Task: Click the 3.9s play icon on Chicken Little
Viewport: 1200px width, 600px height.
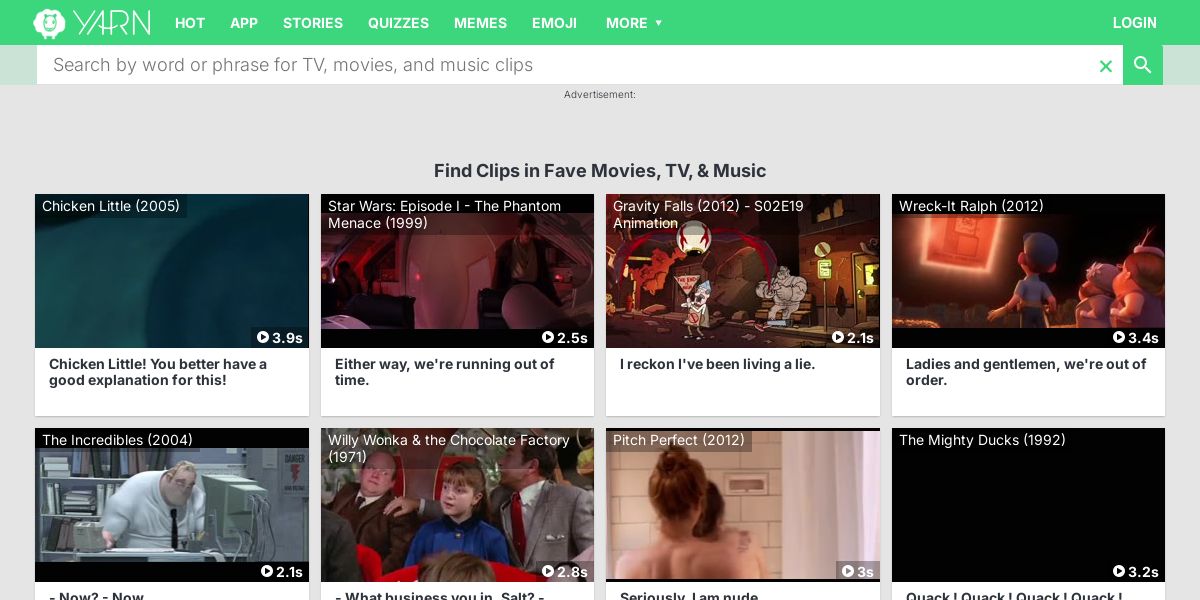Action: coord(263,338)
